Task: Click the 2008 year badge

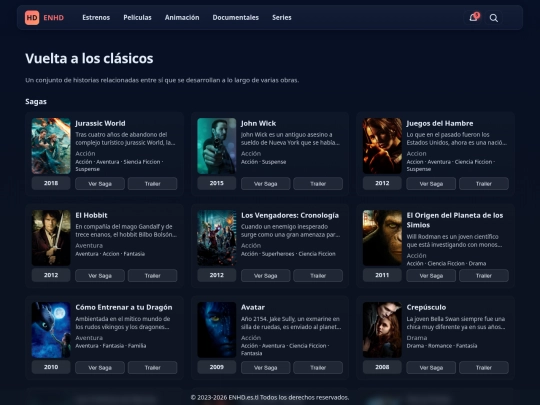Action: [382, 367]
